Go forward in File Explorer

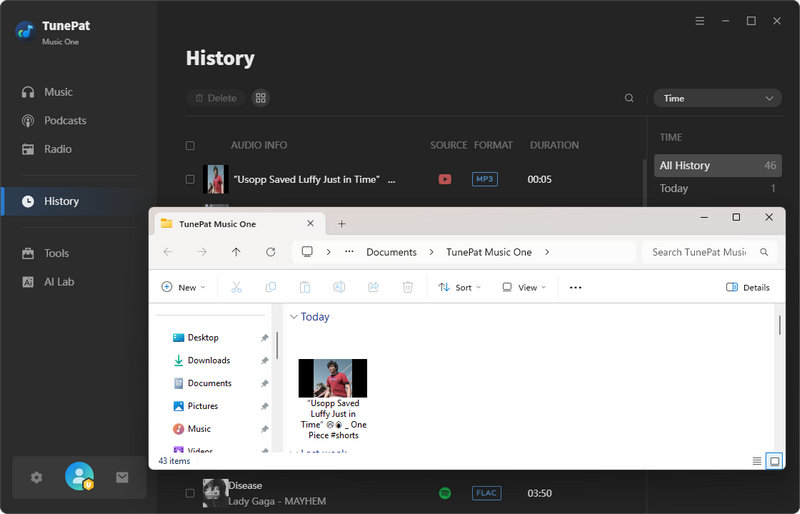(x=202, y=252)
